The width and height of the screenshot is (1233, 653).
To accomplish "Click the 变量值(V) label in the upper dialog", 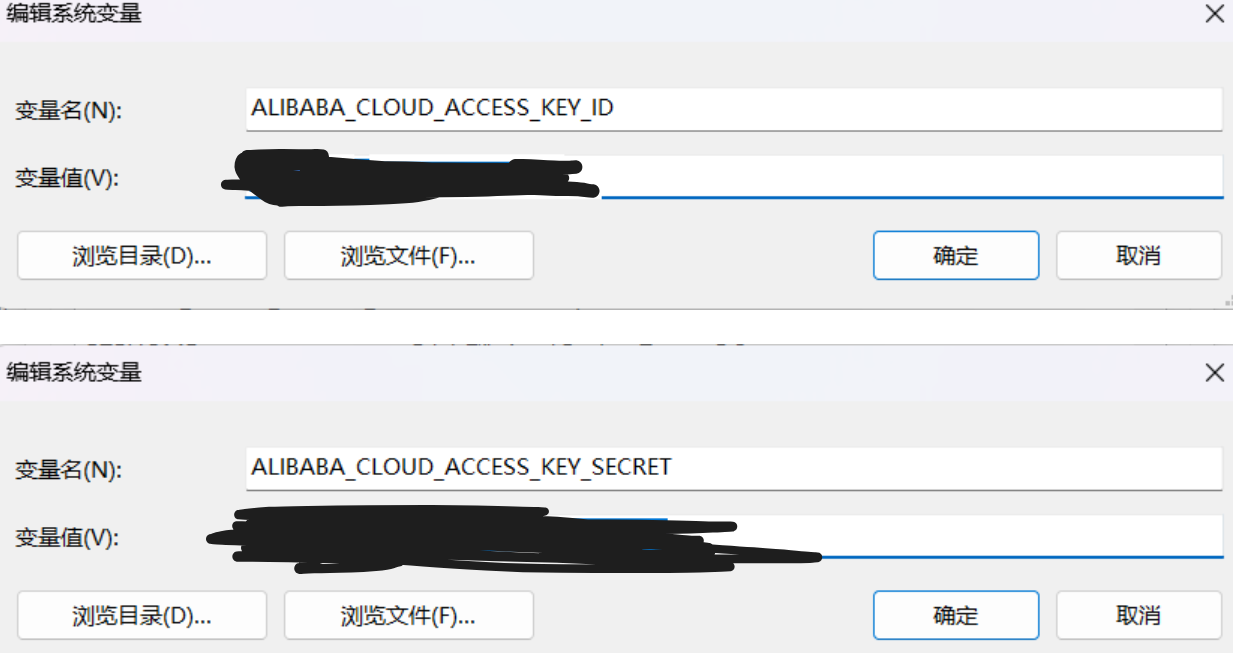I will pos(67,179).
